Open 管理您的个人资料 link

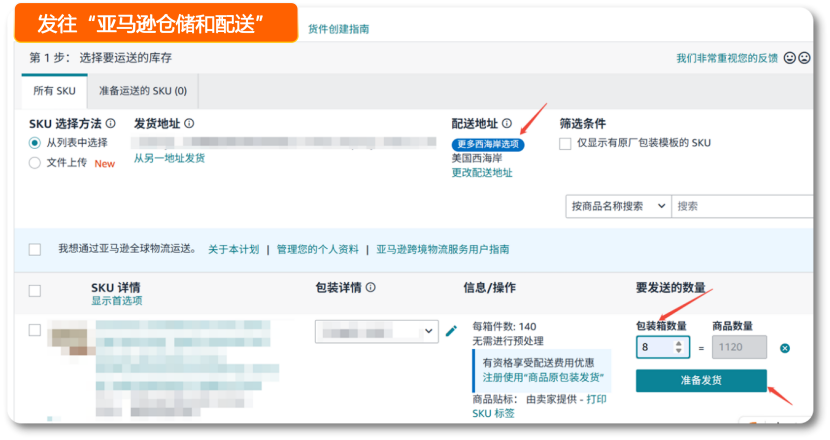tap(318, 249)
